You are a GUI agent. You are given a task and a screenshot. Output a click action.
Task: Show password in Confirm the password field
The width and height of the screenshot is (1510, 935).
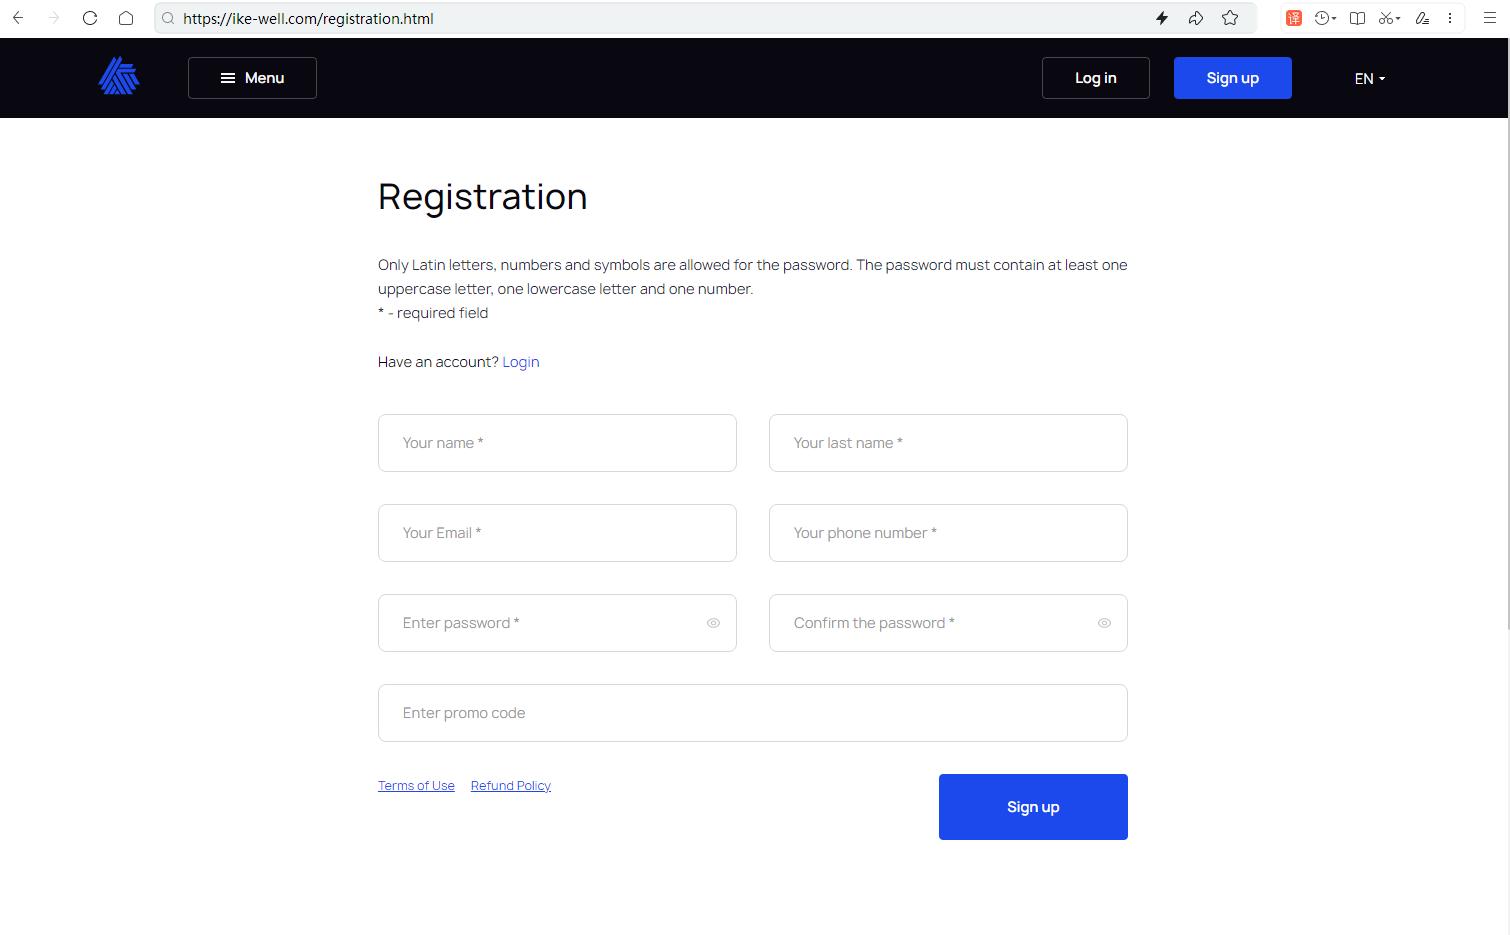point(1104,623)
